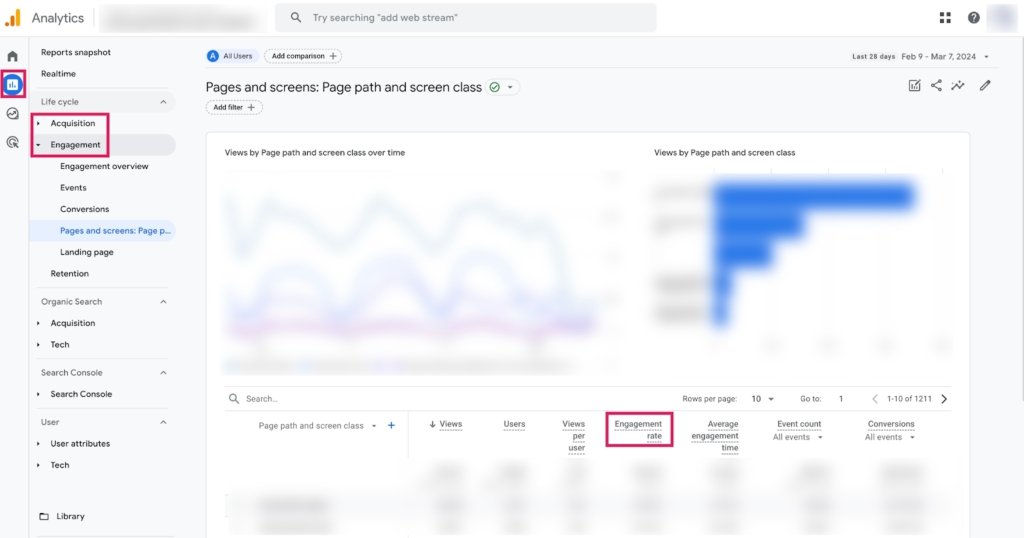Open the date range dropdown
This screenshot has width=1024, height=538.
pyautogui.click(x=945, y=57)
